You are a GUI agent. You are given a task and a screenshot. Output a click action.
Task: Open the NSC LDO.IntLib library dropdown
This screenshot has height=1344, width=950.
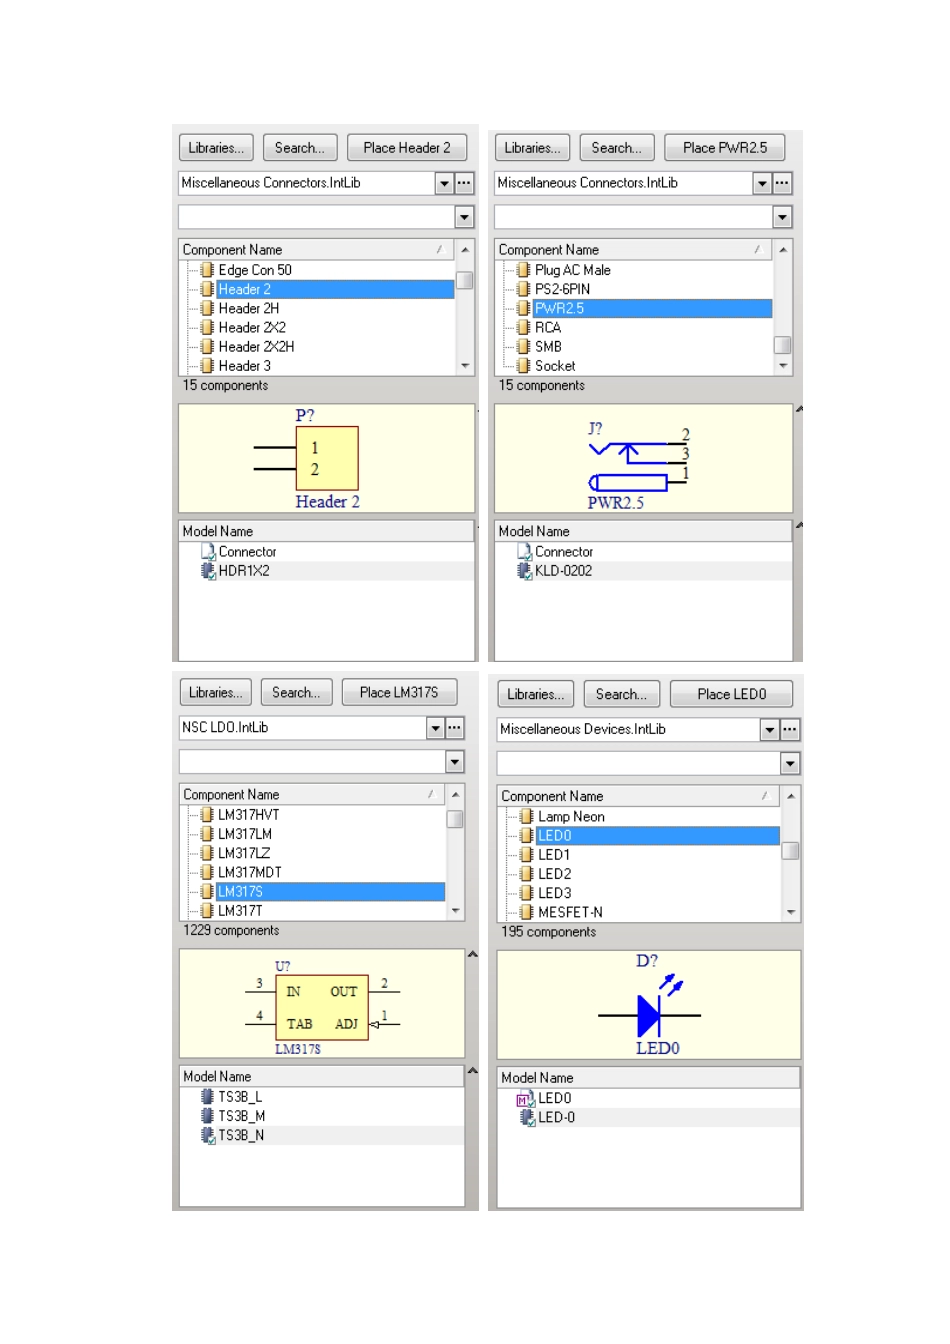(x=435, y=728)
